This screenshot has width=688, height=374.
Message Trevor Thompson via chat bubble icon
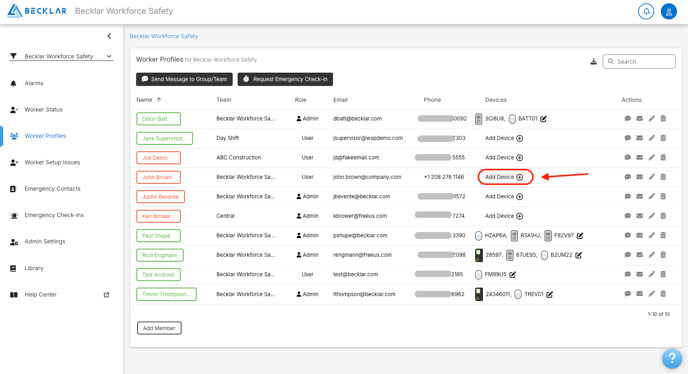pyautogui.click(x=627, y=294)
